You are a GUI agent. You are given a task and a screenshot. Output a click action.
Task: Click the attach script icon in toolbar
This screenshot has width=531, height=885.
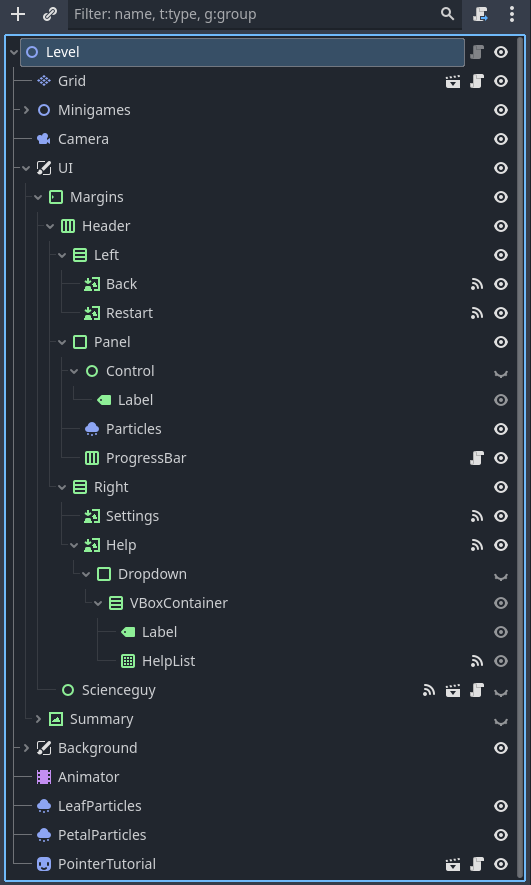point(480,14)
